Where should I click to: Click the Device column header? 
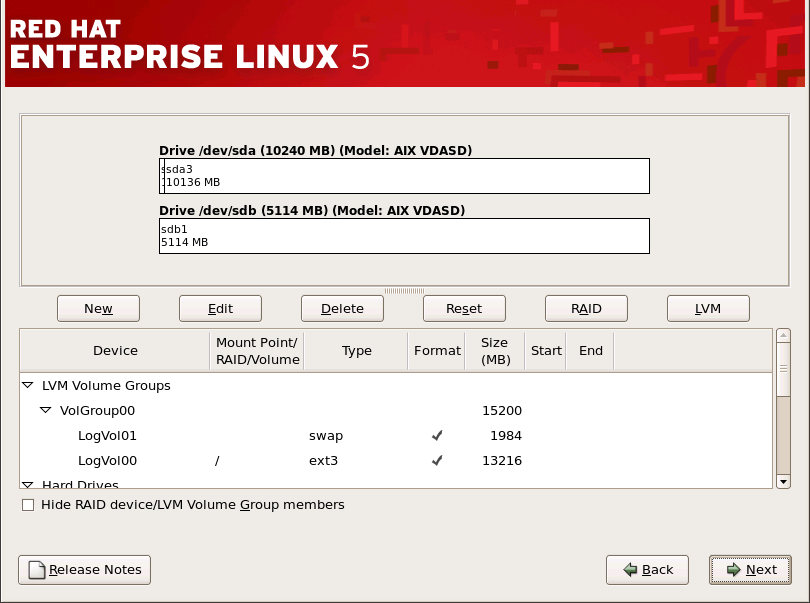pyautogui.click(x=115, y=350)
